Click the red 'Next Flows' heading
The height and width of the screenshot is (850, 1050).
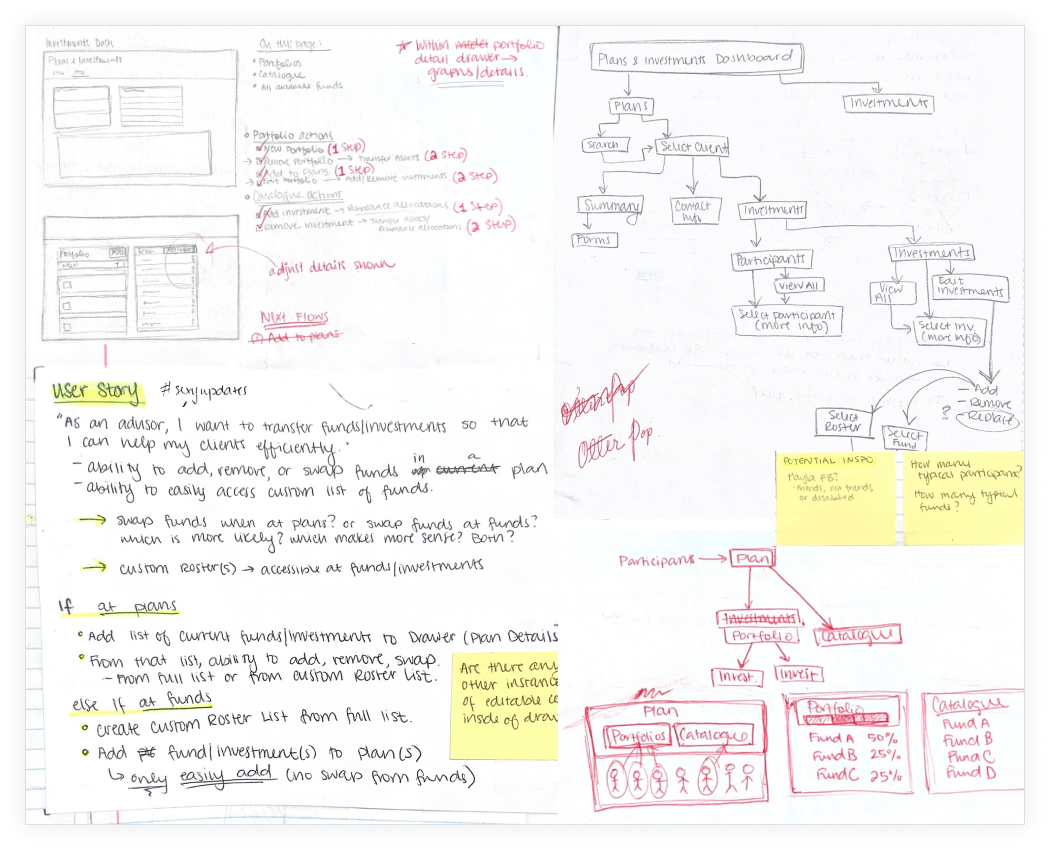click(294, 317)
